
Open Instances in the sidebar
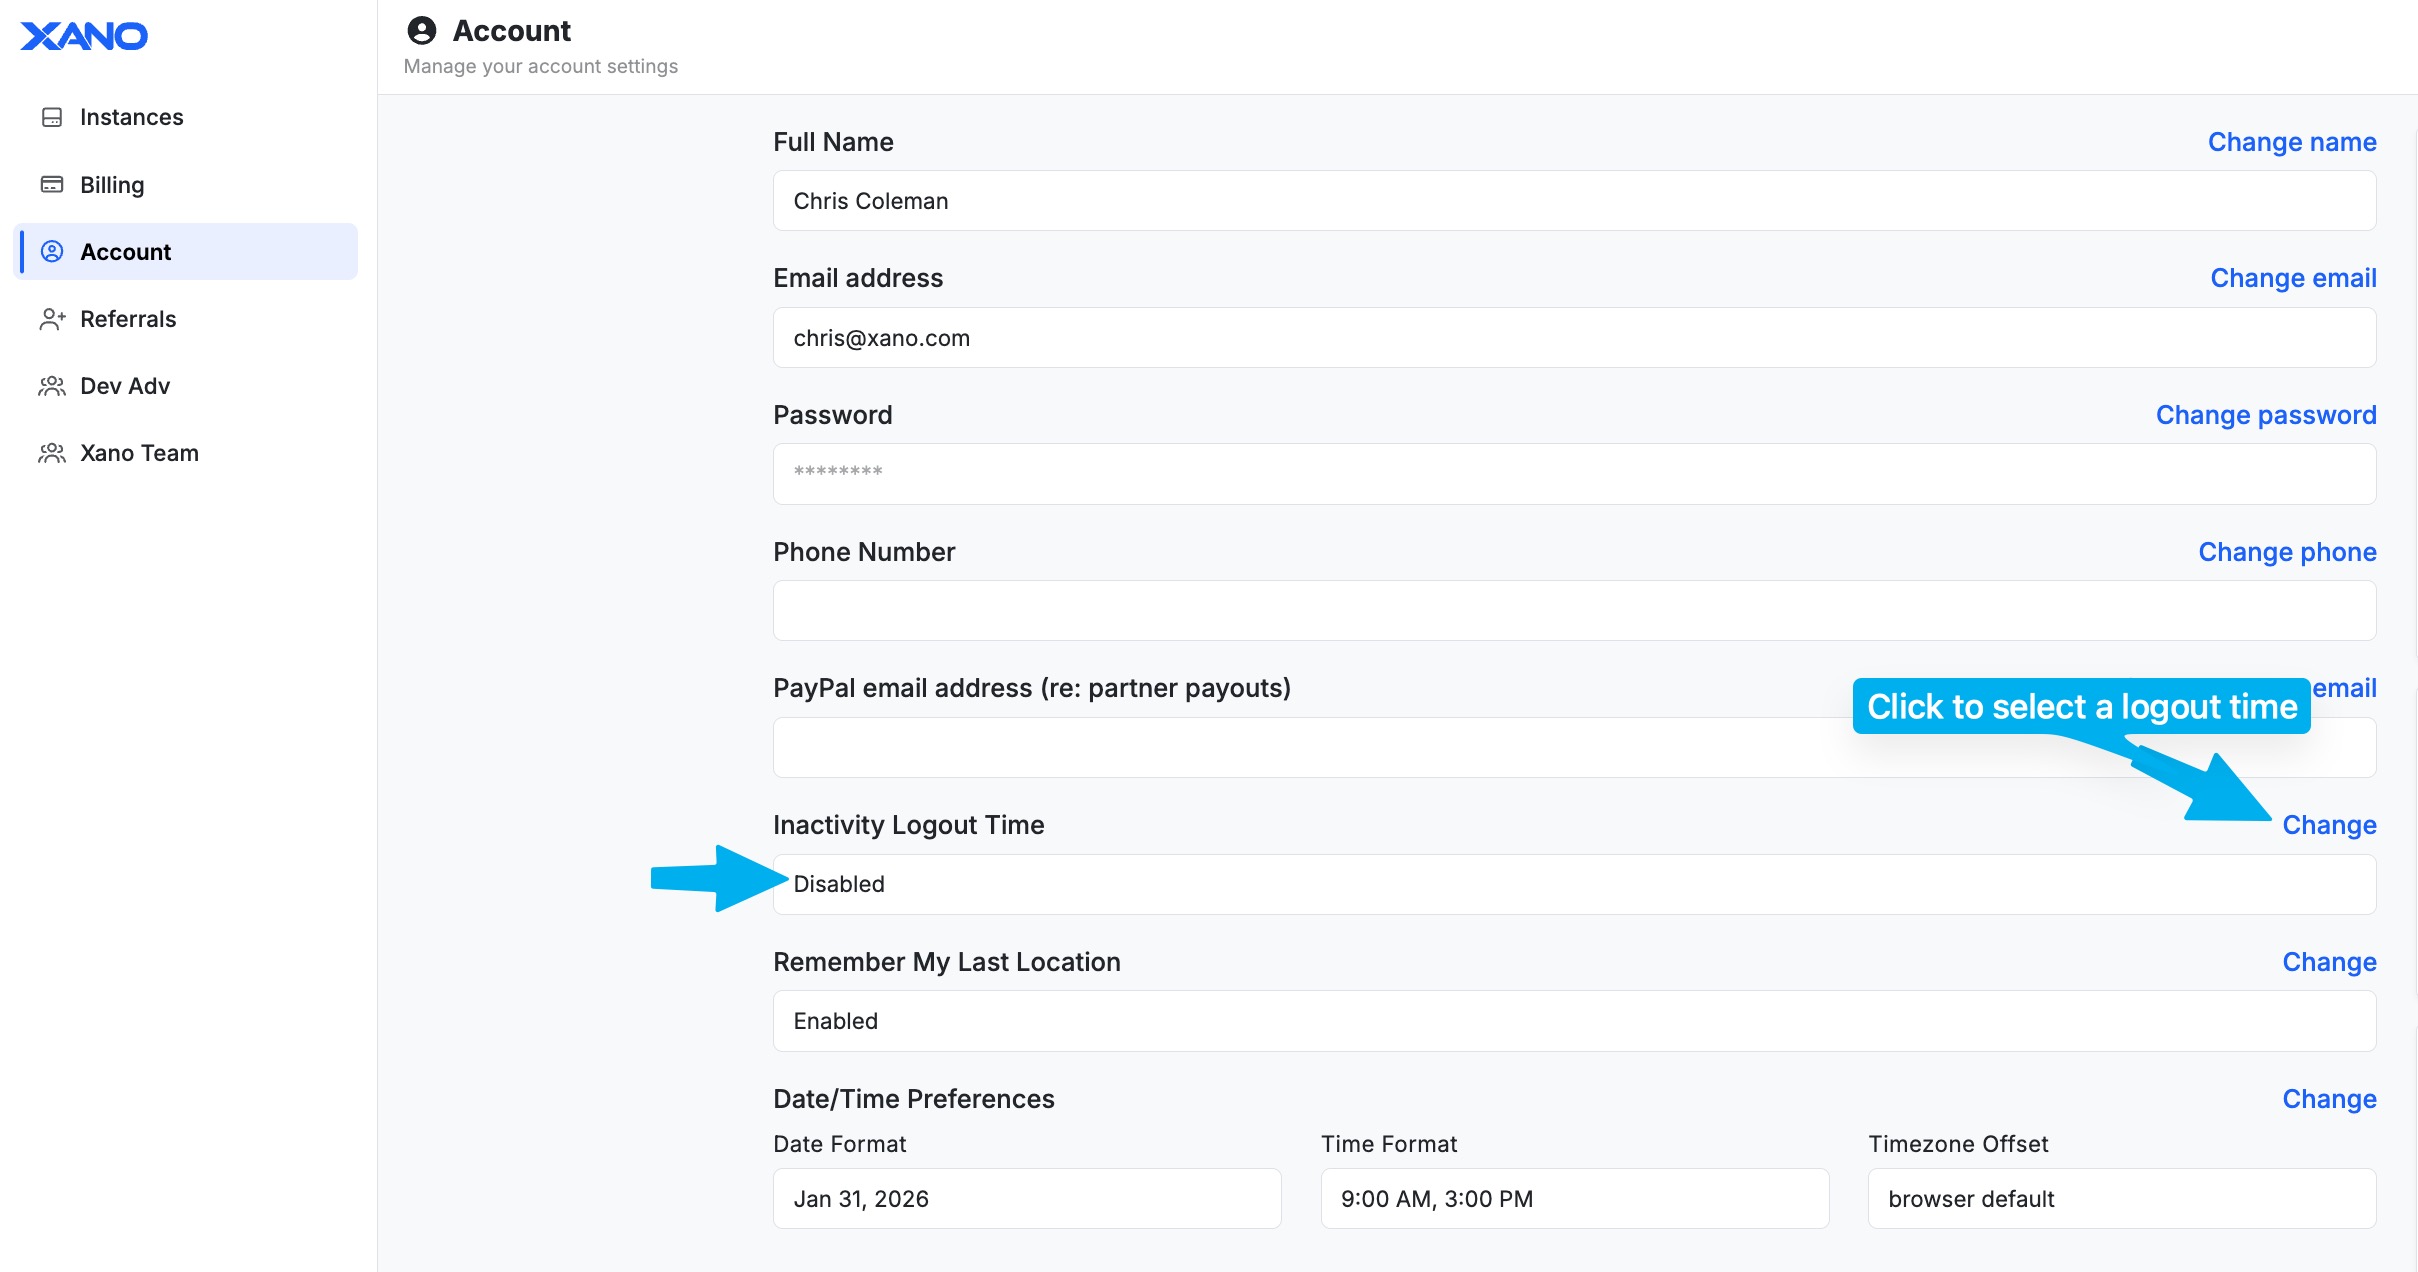click(186, 117)
